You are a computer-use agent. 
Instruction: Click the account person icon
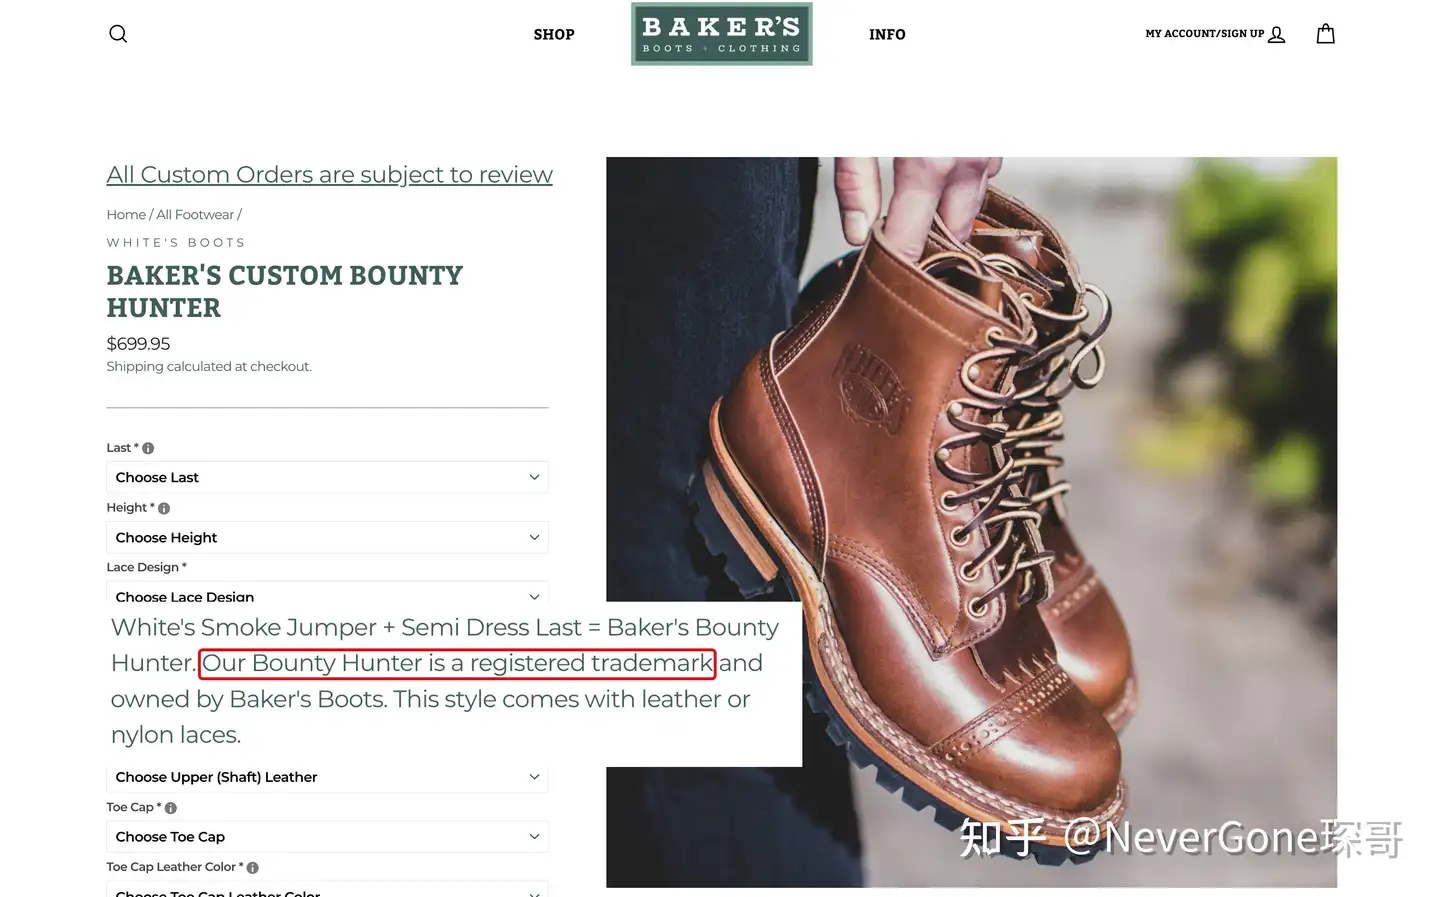(x=1277, y=34)
